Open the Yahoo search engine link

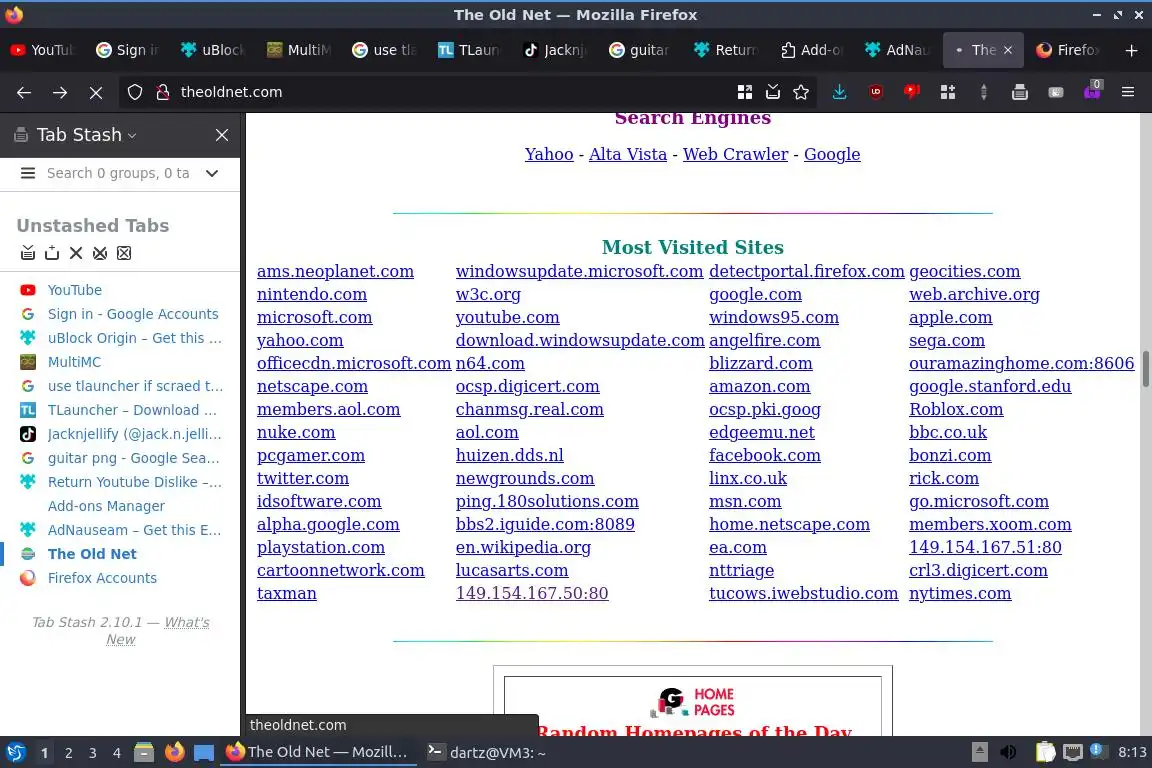549,154
